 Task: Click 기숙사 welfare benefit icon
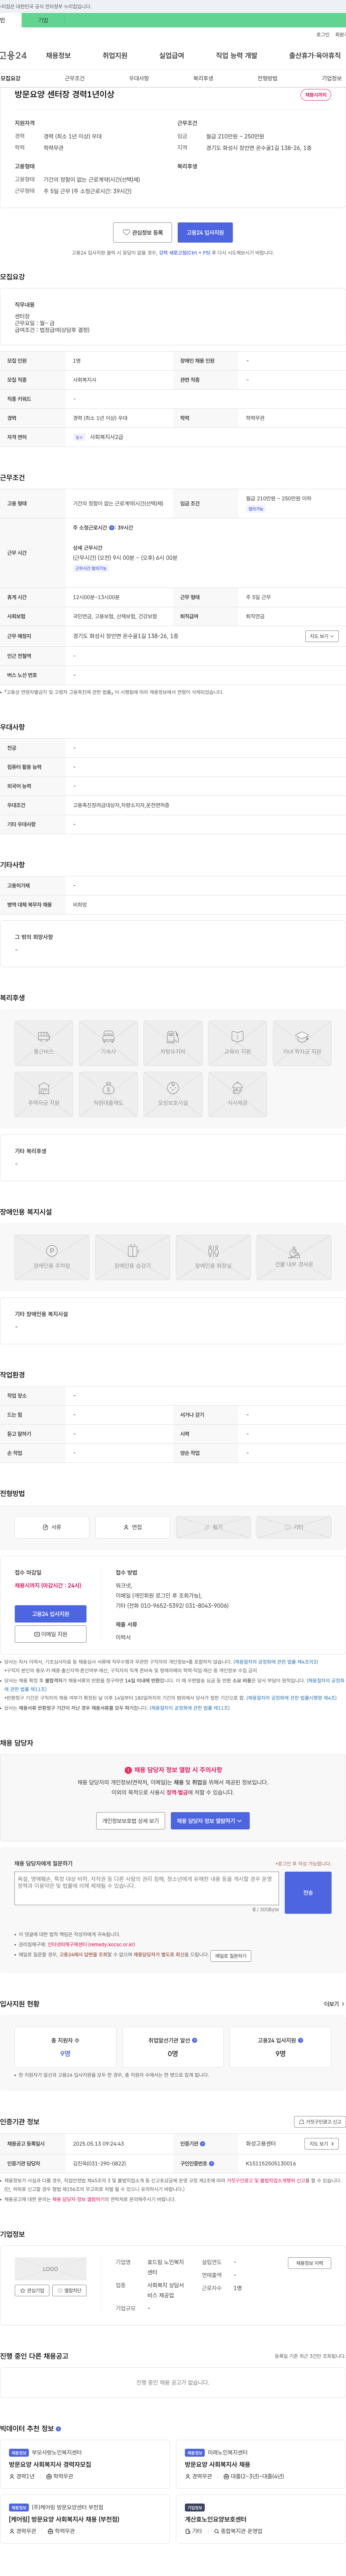click(x=108, y=1042)
